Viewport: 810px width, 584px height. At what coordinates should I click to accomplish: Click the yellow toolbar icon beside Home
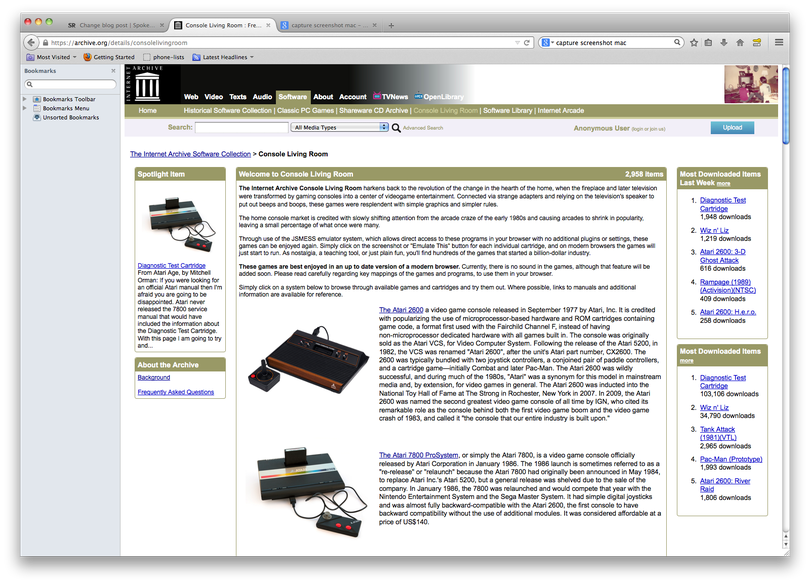pyautogui.click(x=757, y=43)
